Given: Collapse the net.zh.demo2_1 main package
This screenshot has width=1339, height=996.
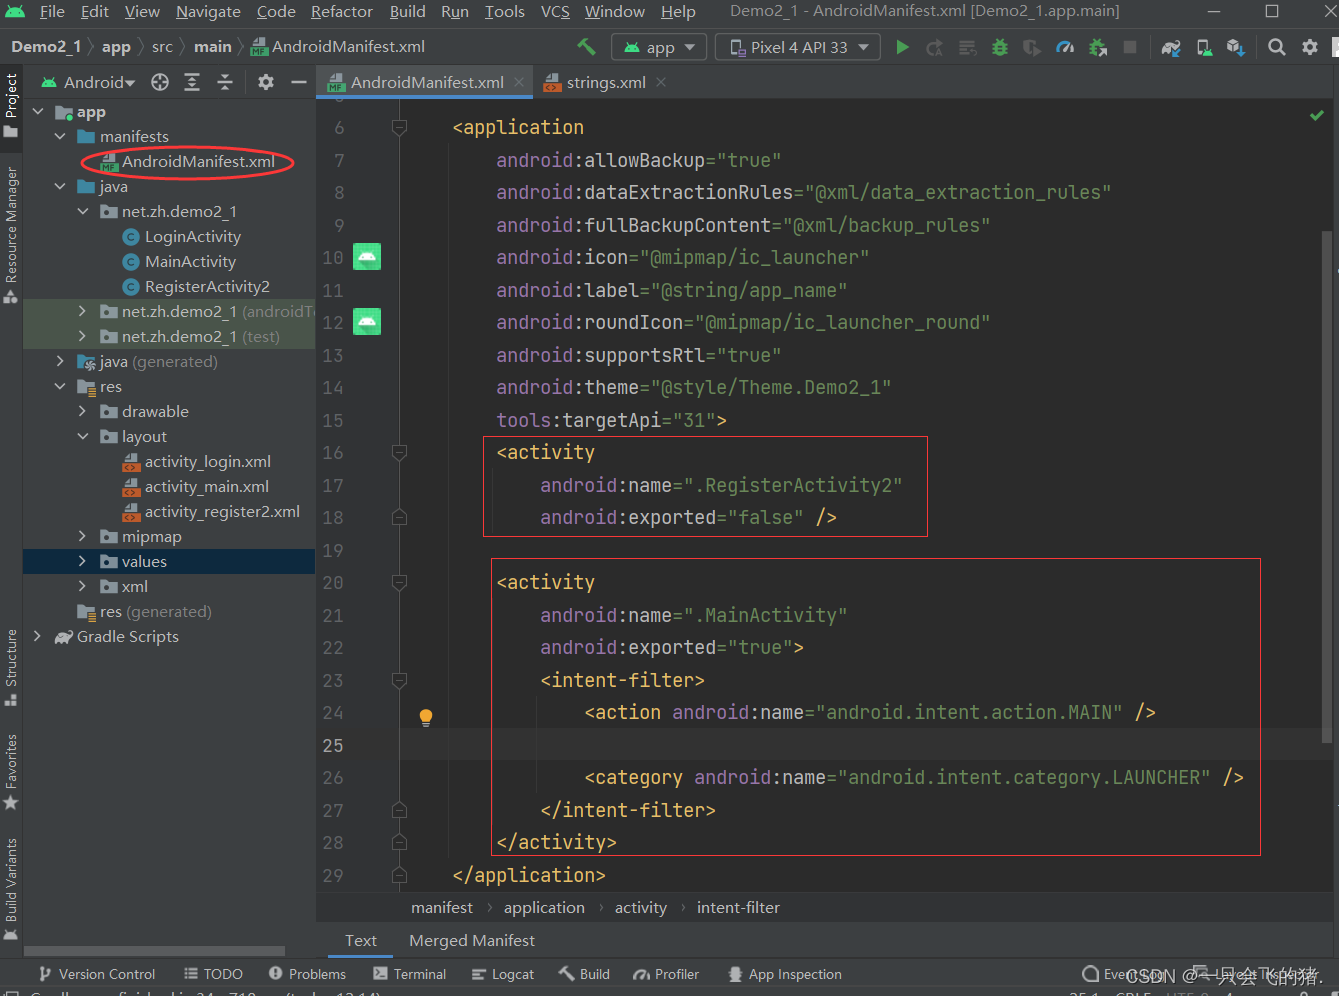Looking at the screenshot, I should 83,211.
